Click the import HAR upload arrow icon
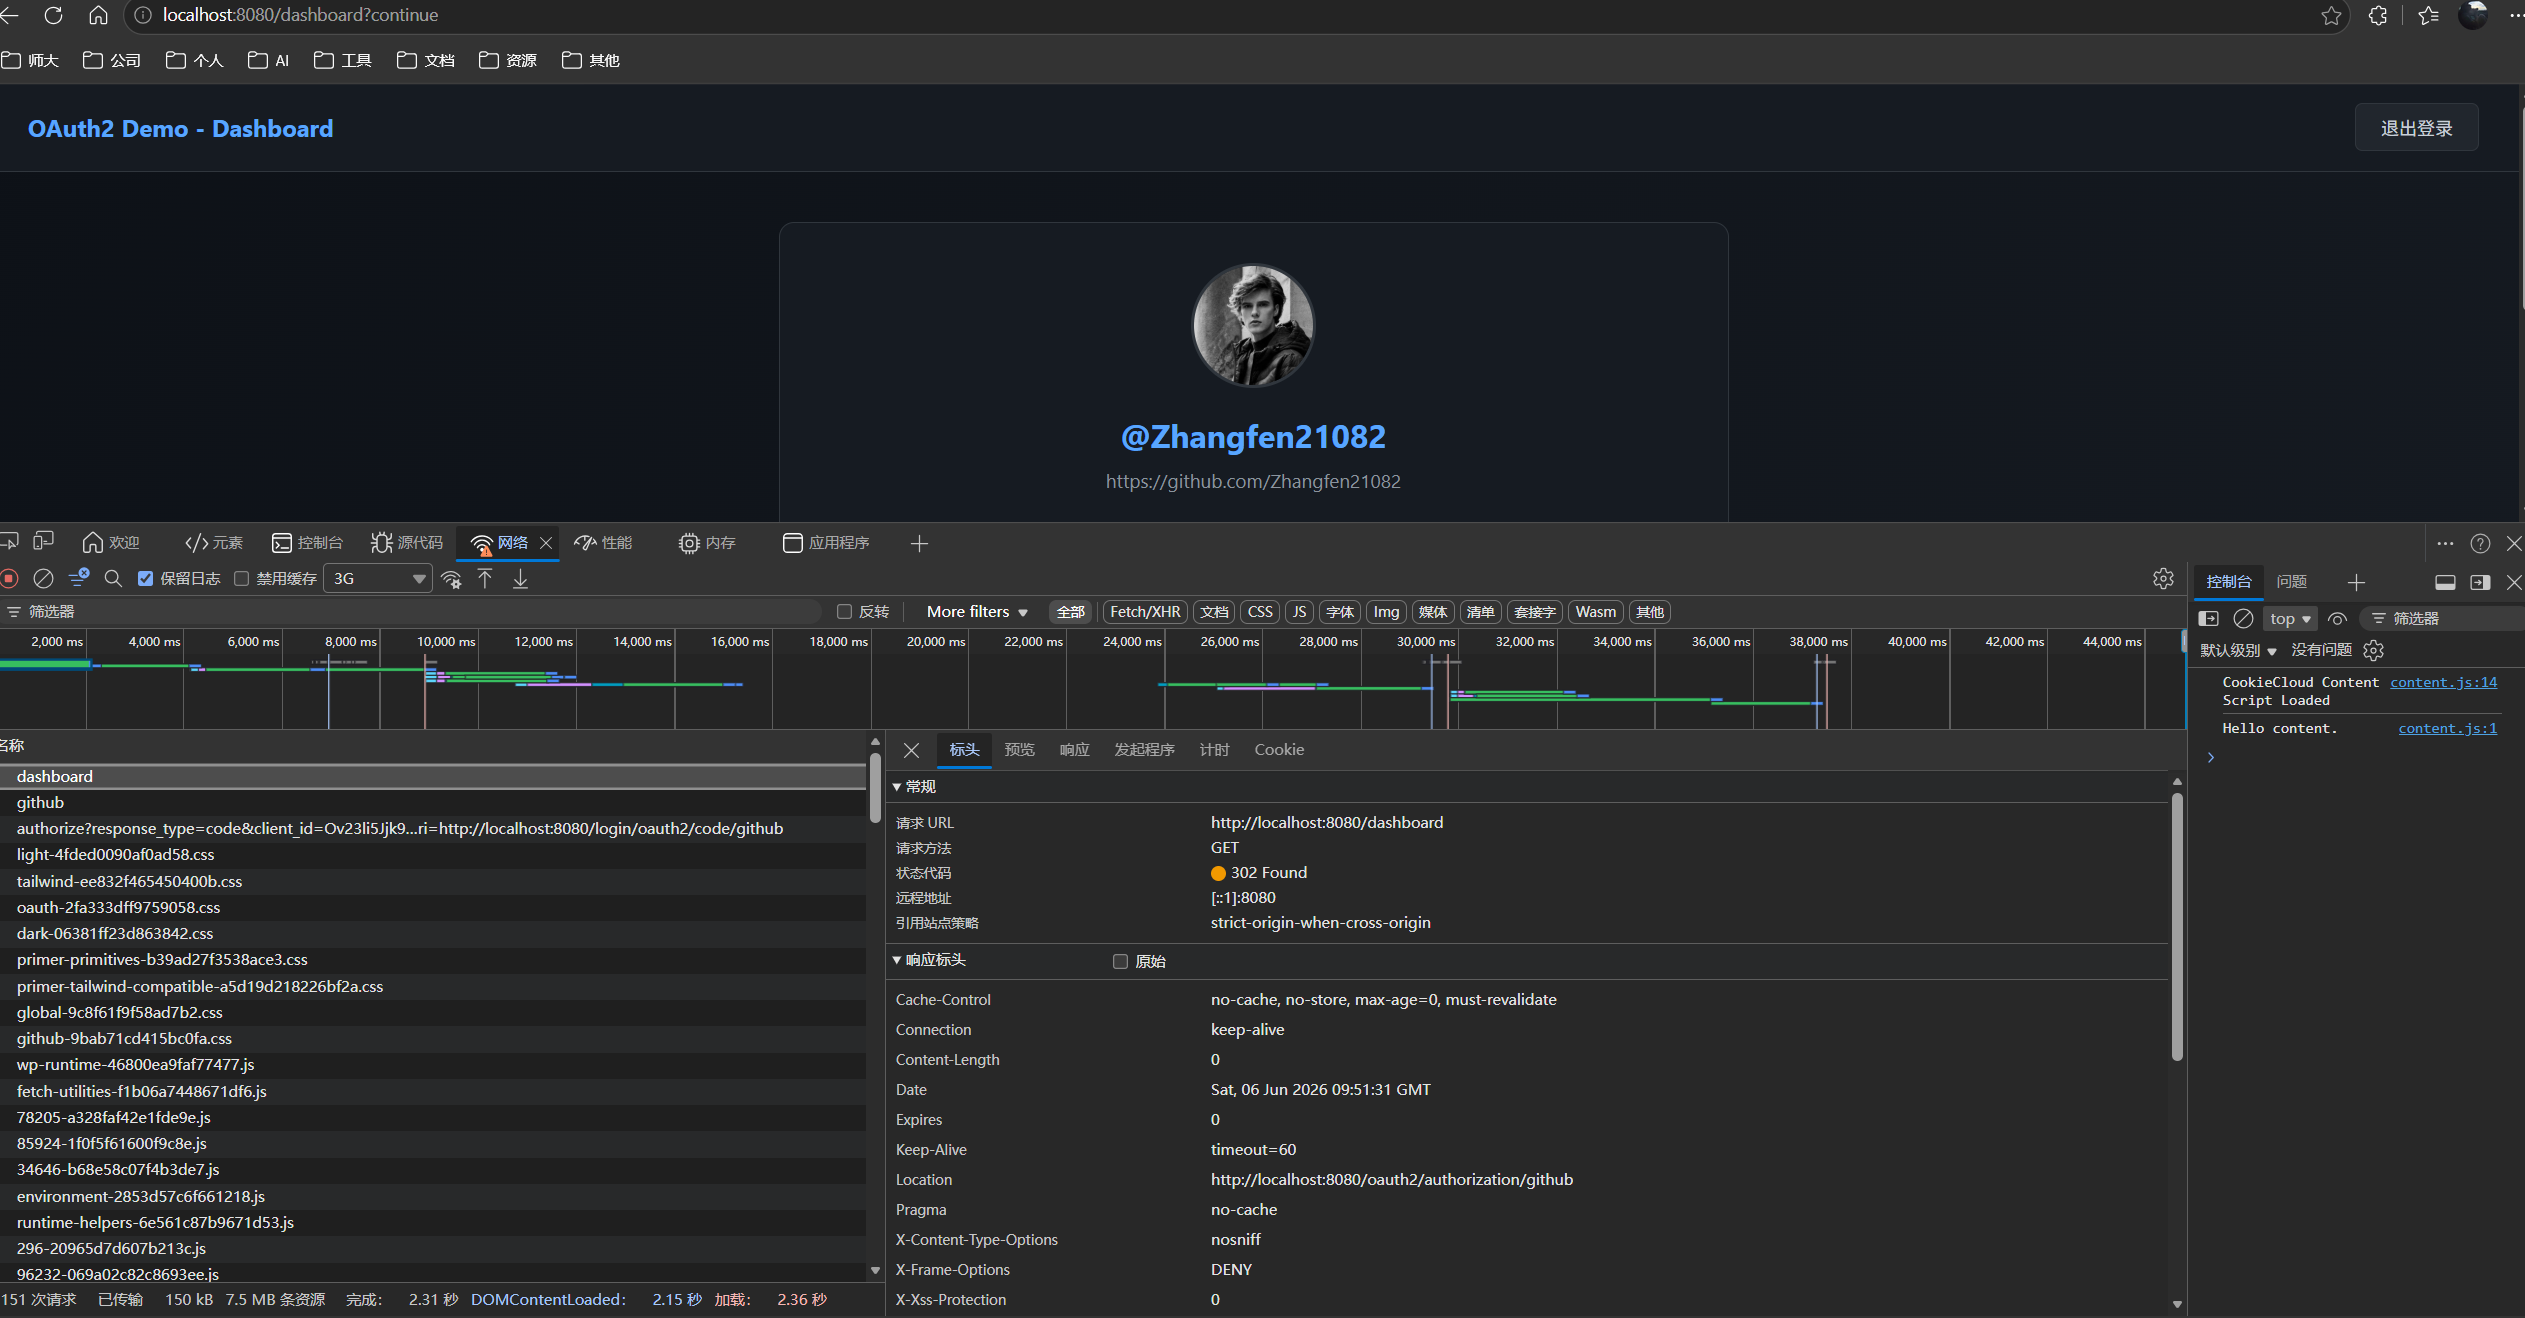This screenshot has height=1318, width=2525. point(485,579)
